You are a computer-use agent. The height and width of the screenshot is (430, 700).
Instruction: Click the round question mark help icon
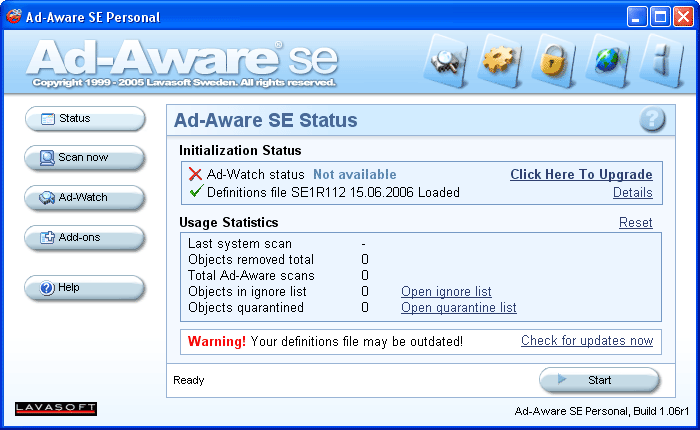(x=652, y=119)
